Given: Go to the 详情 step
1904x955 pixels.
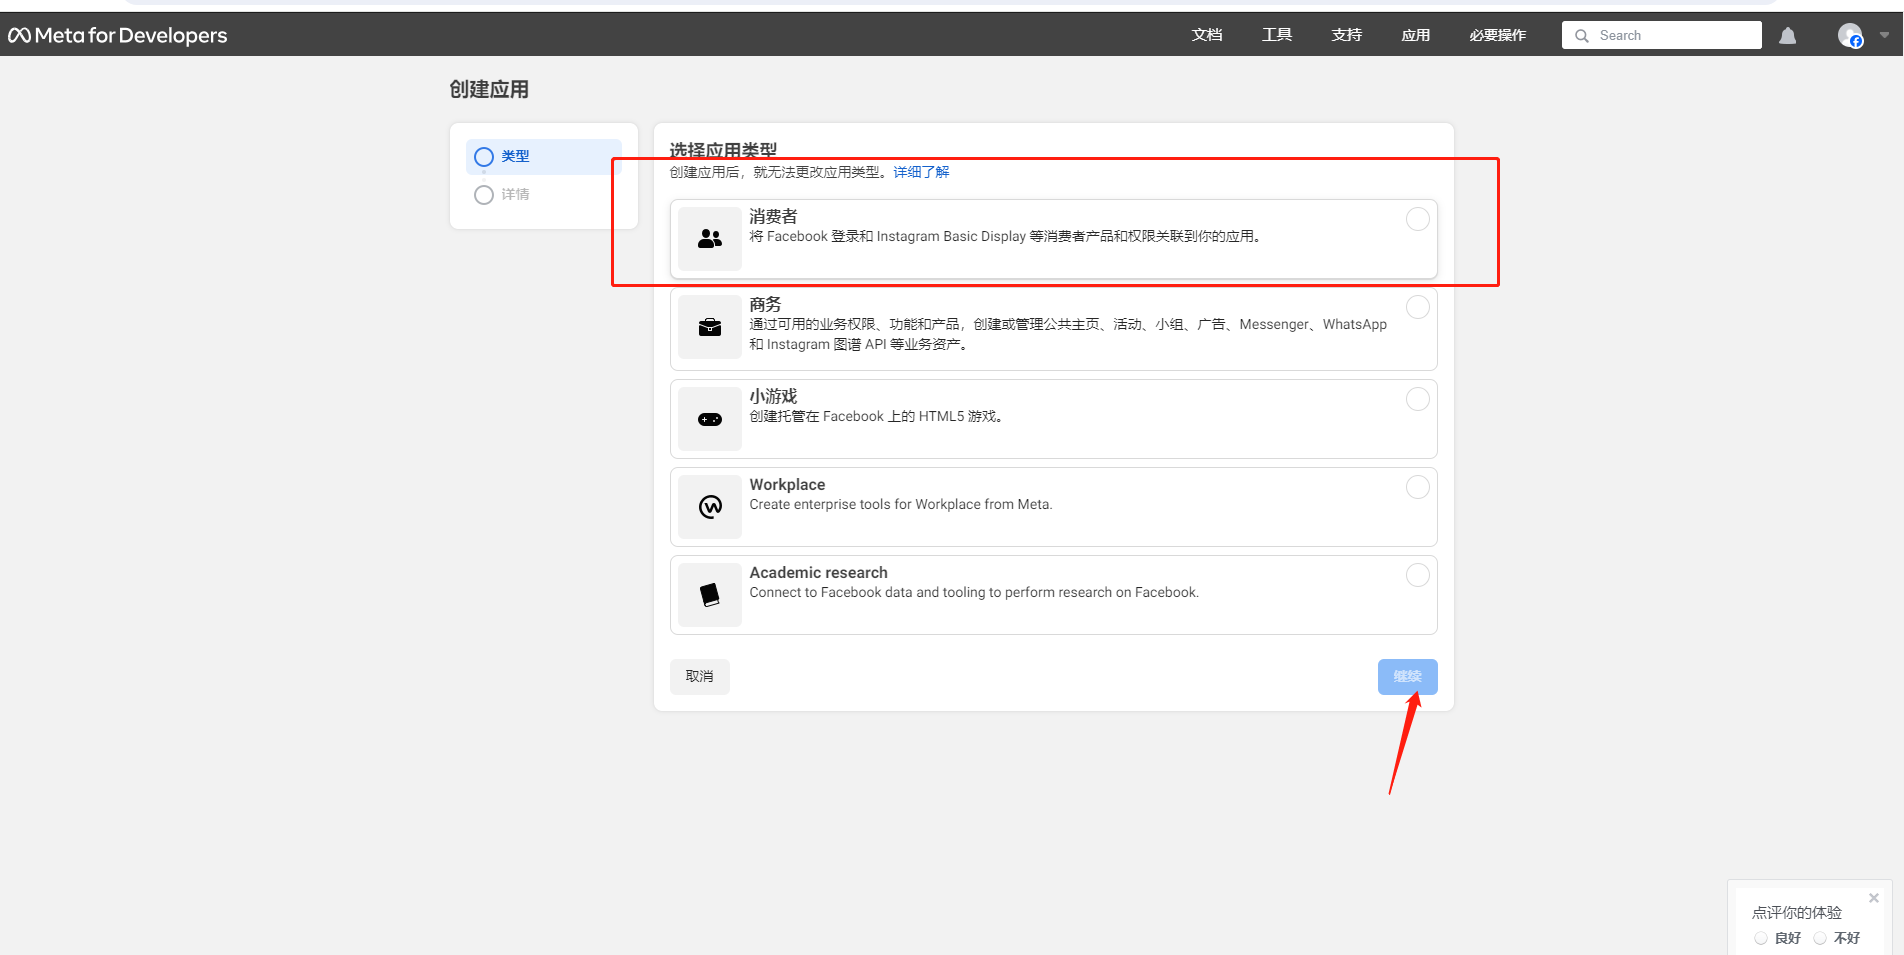Looking at the screenshot, I should tap(544, 195).
